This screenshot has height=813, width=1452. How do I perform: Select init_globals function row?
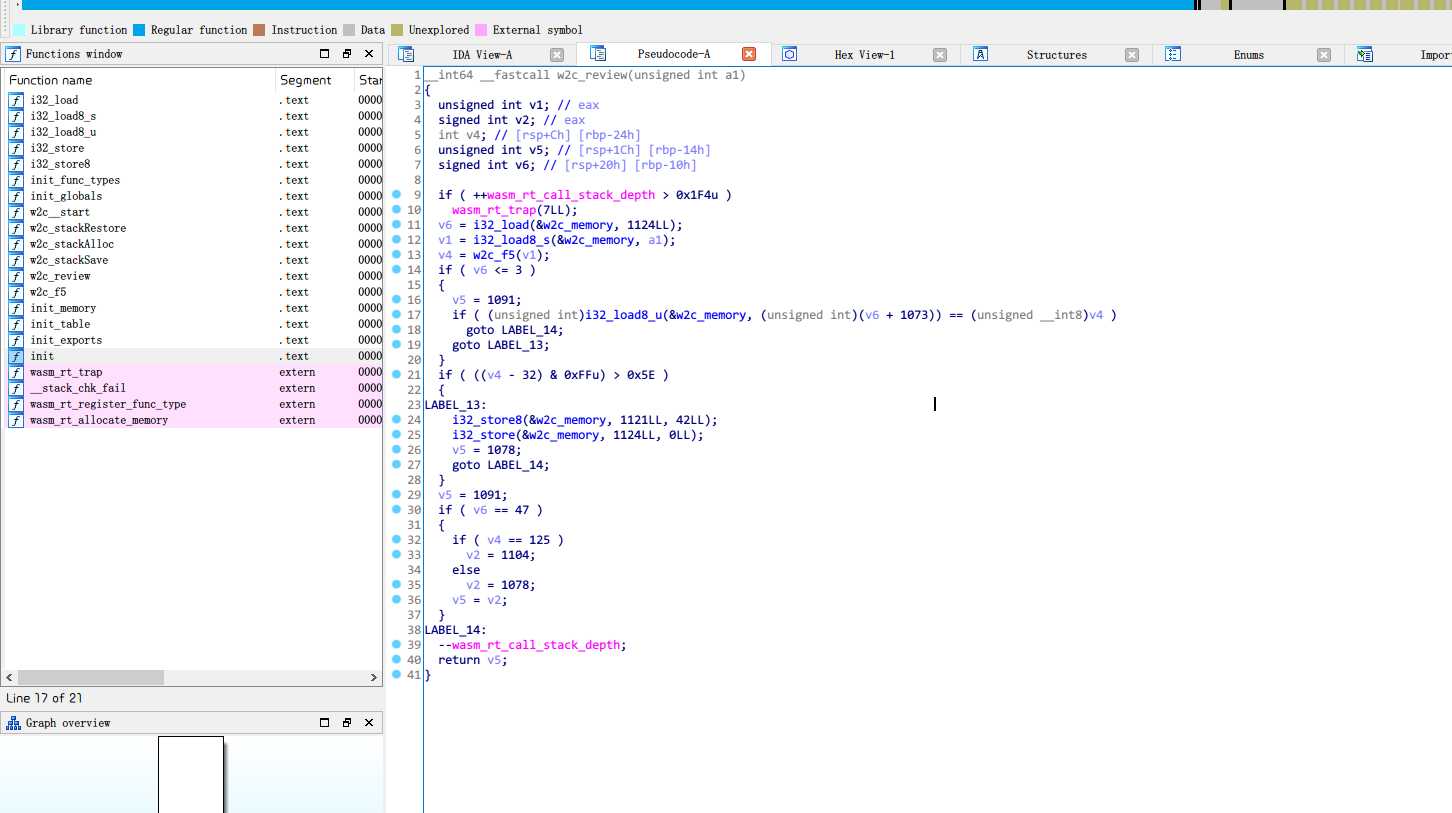(x=194, y=196)
